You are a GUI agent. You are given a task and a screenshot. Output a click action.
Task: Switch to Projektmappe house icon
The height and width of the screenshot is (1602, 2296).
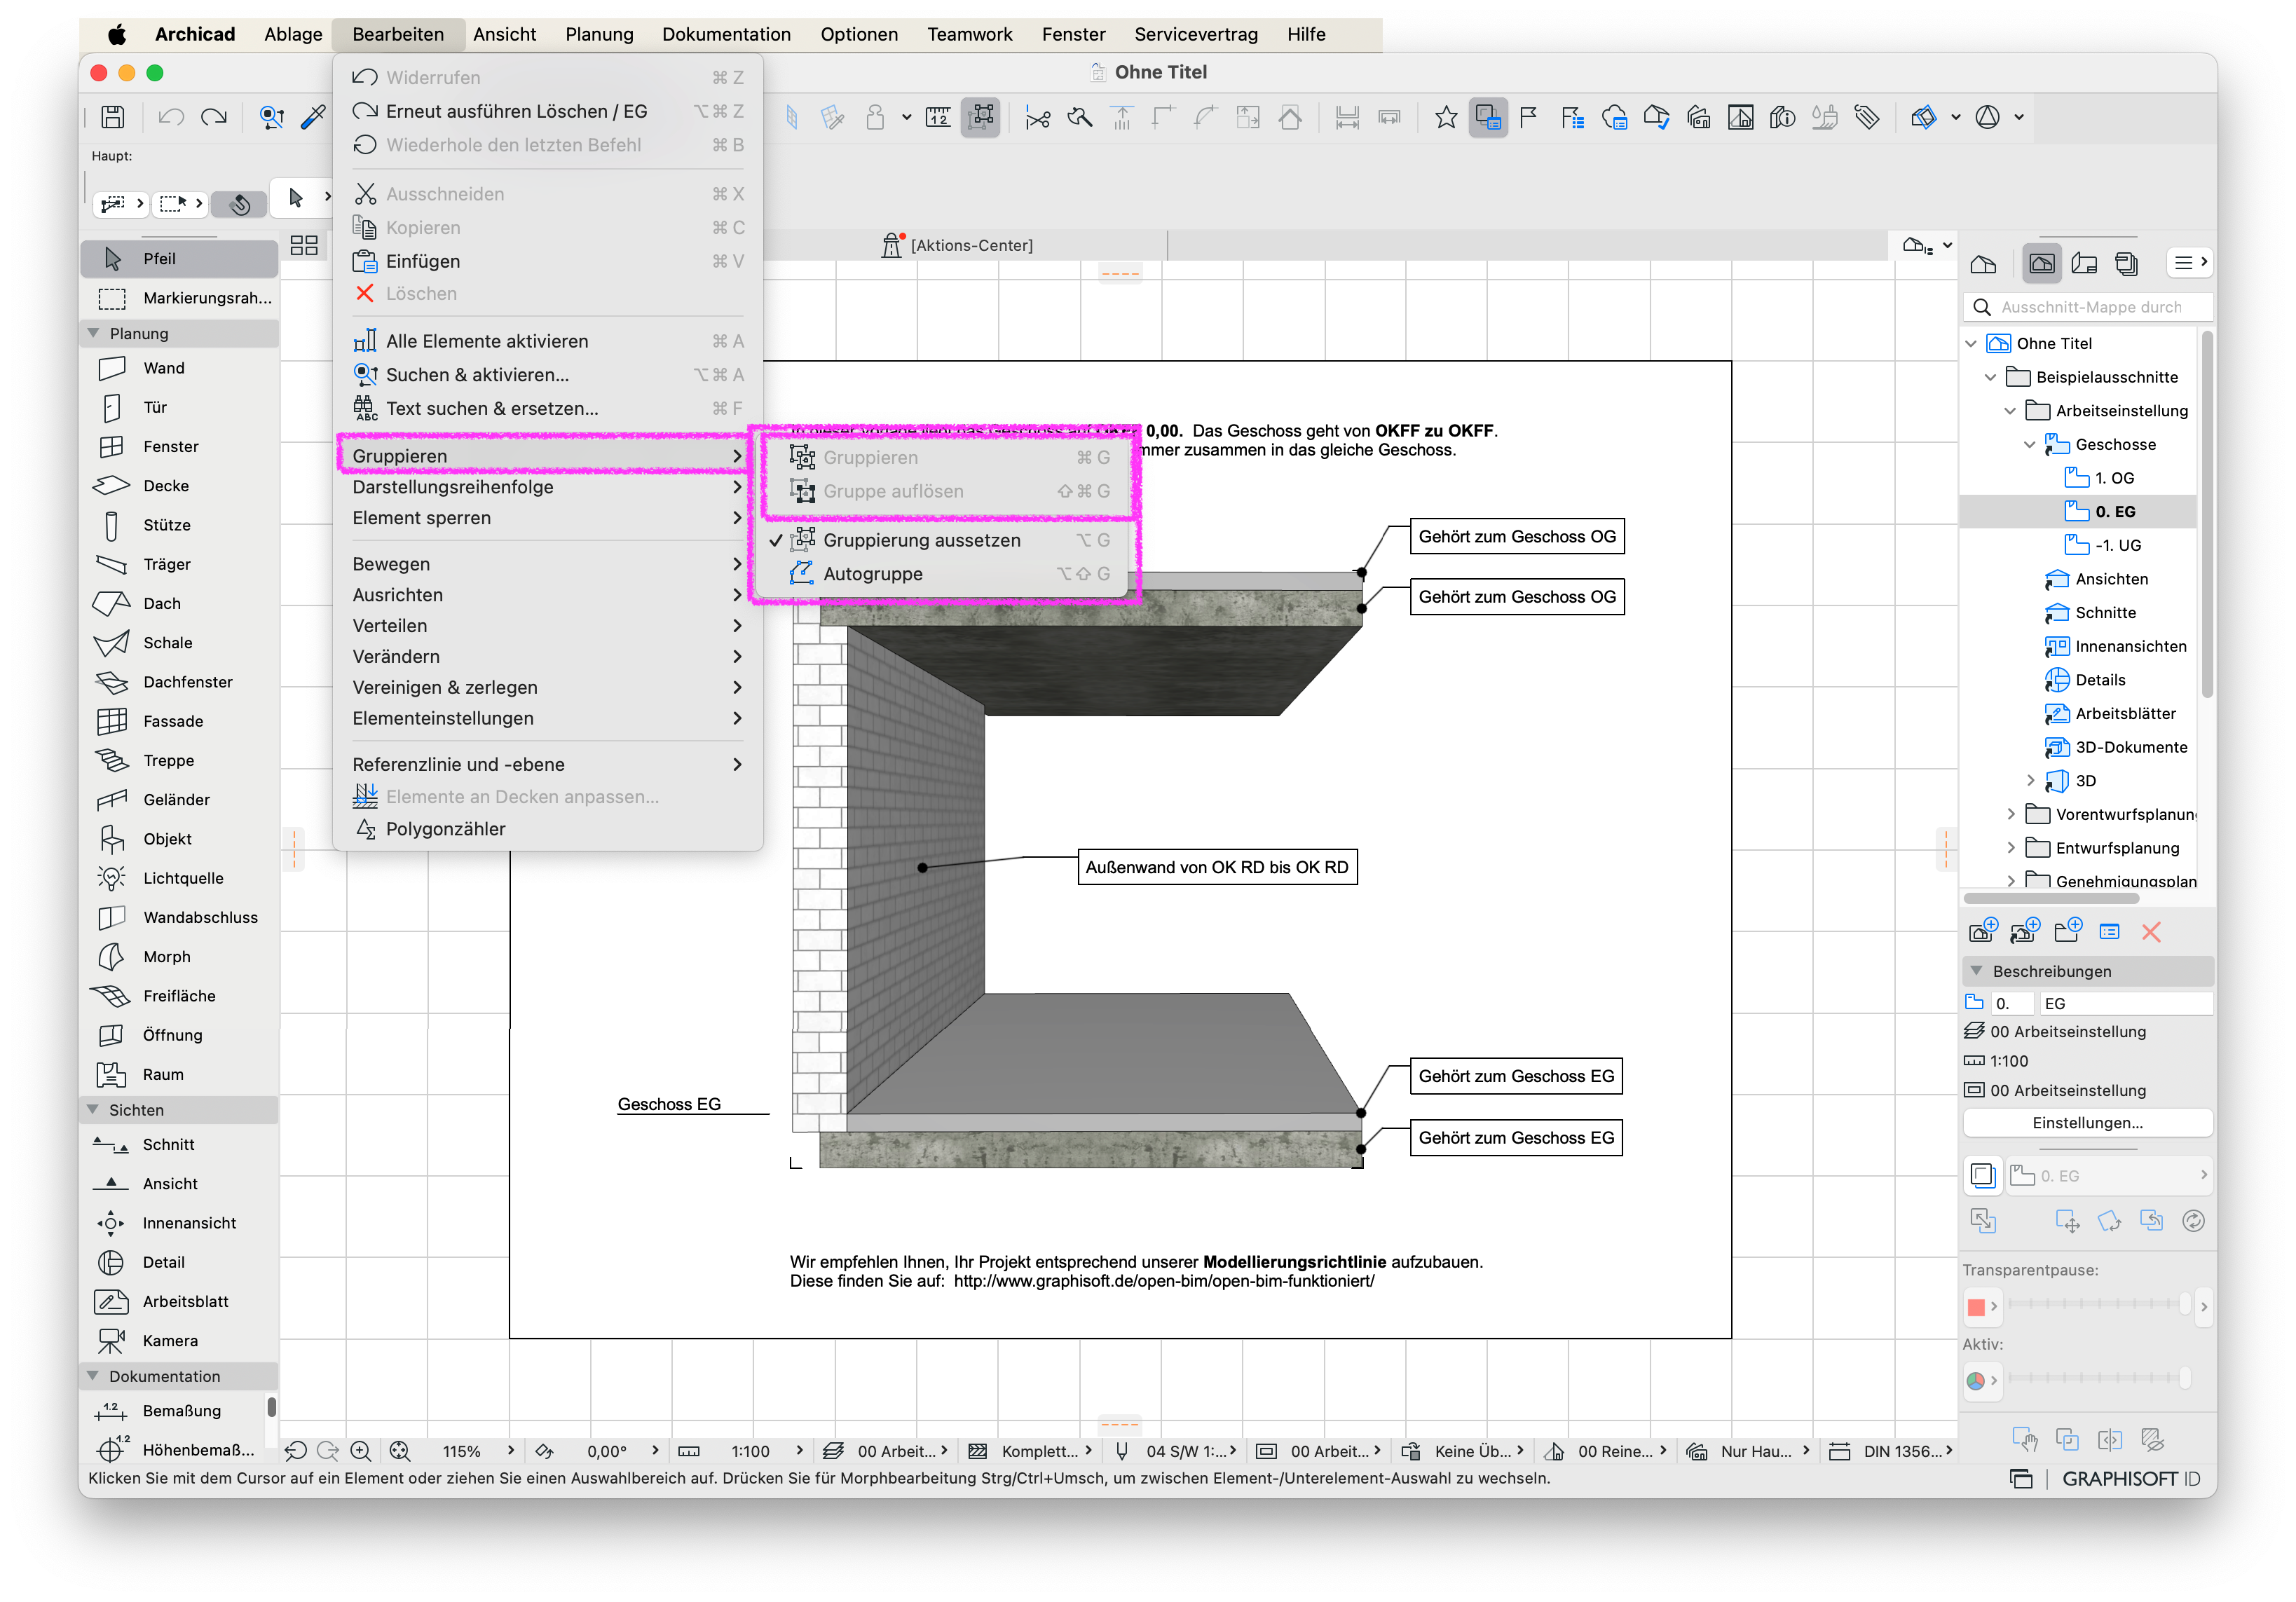coord(1983,263)
